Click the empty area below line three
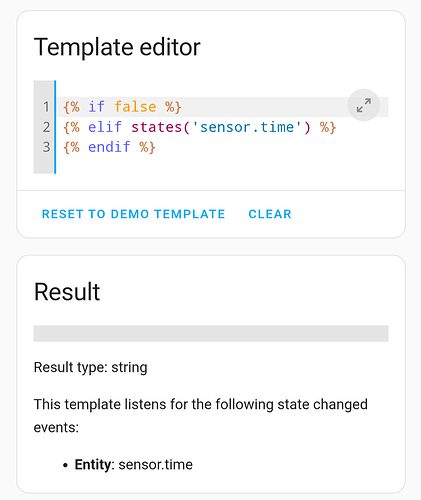The image size is (421, 500). click(222, 165)
